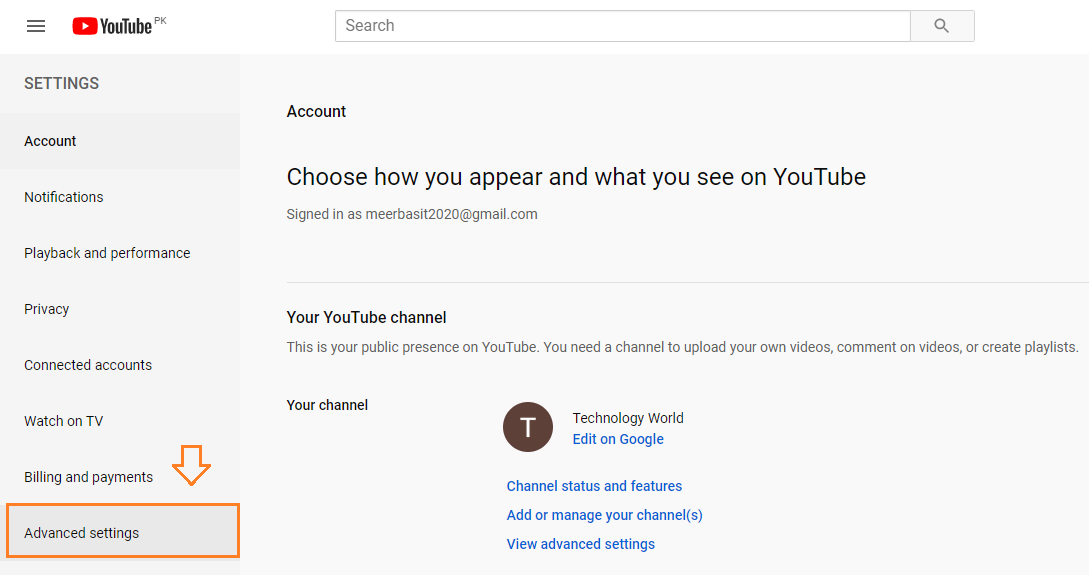This screenshot has height=575, width=1089.
Task: Select Account in the settings sidebar
Action: [x=50, y=141]
